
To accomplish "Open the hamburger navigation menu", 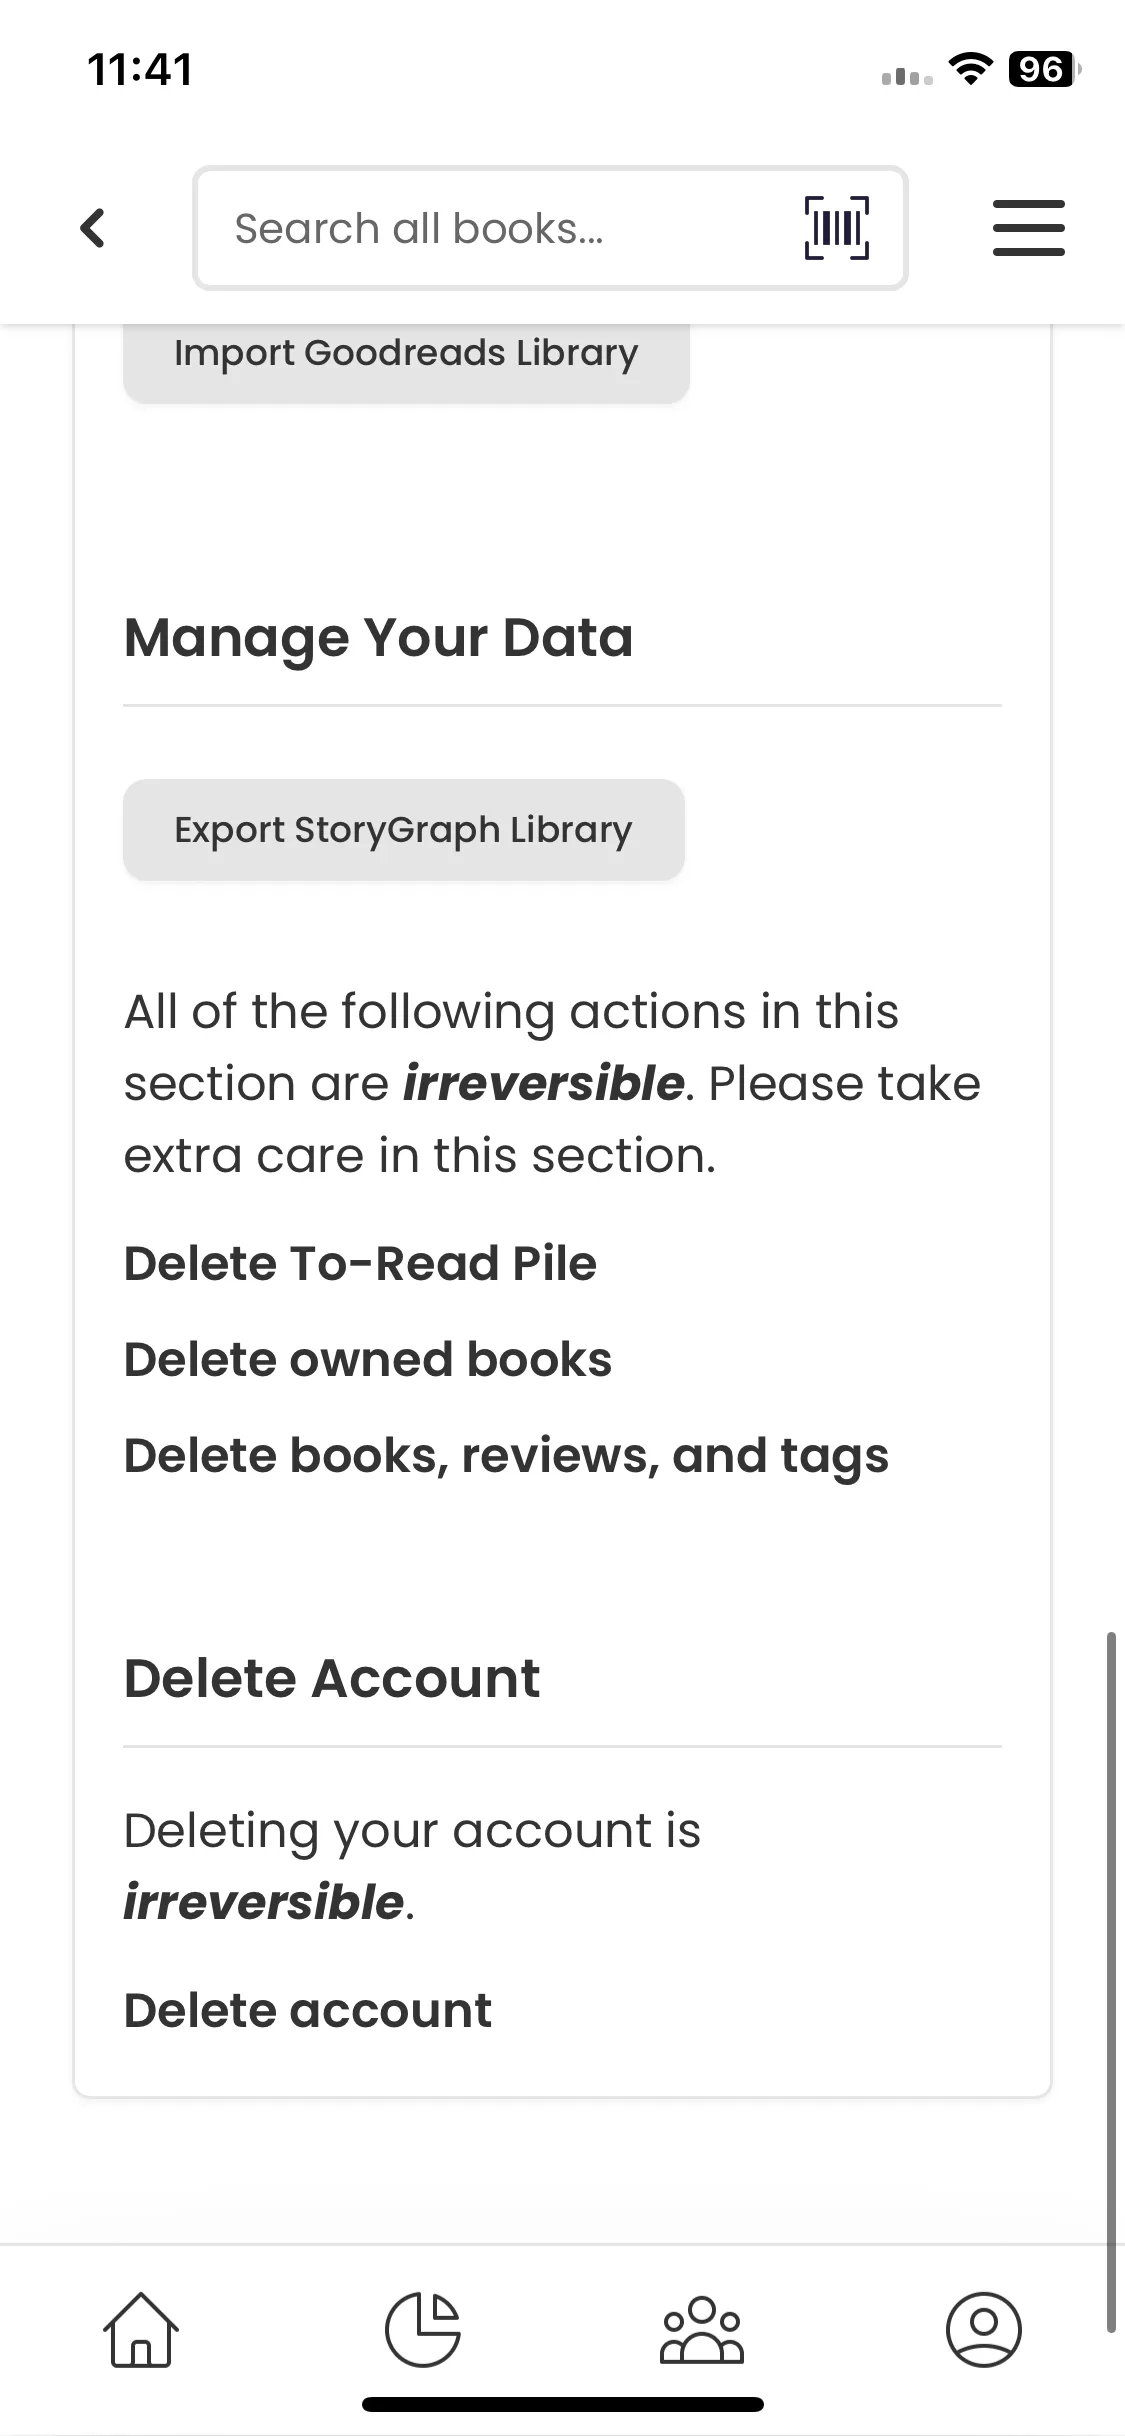I will pyautogui.click(x=1028, y=228).
